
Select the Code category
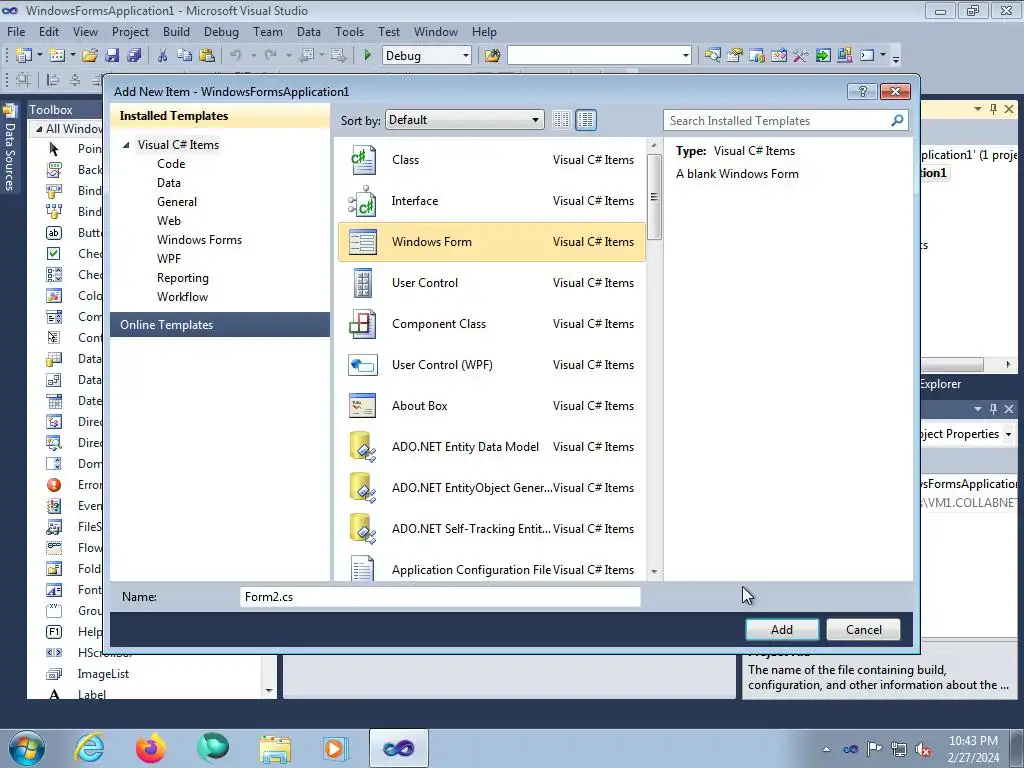click(171, 164)
